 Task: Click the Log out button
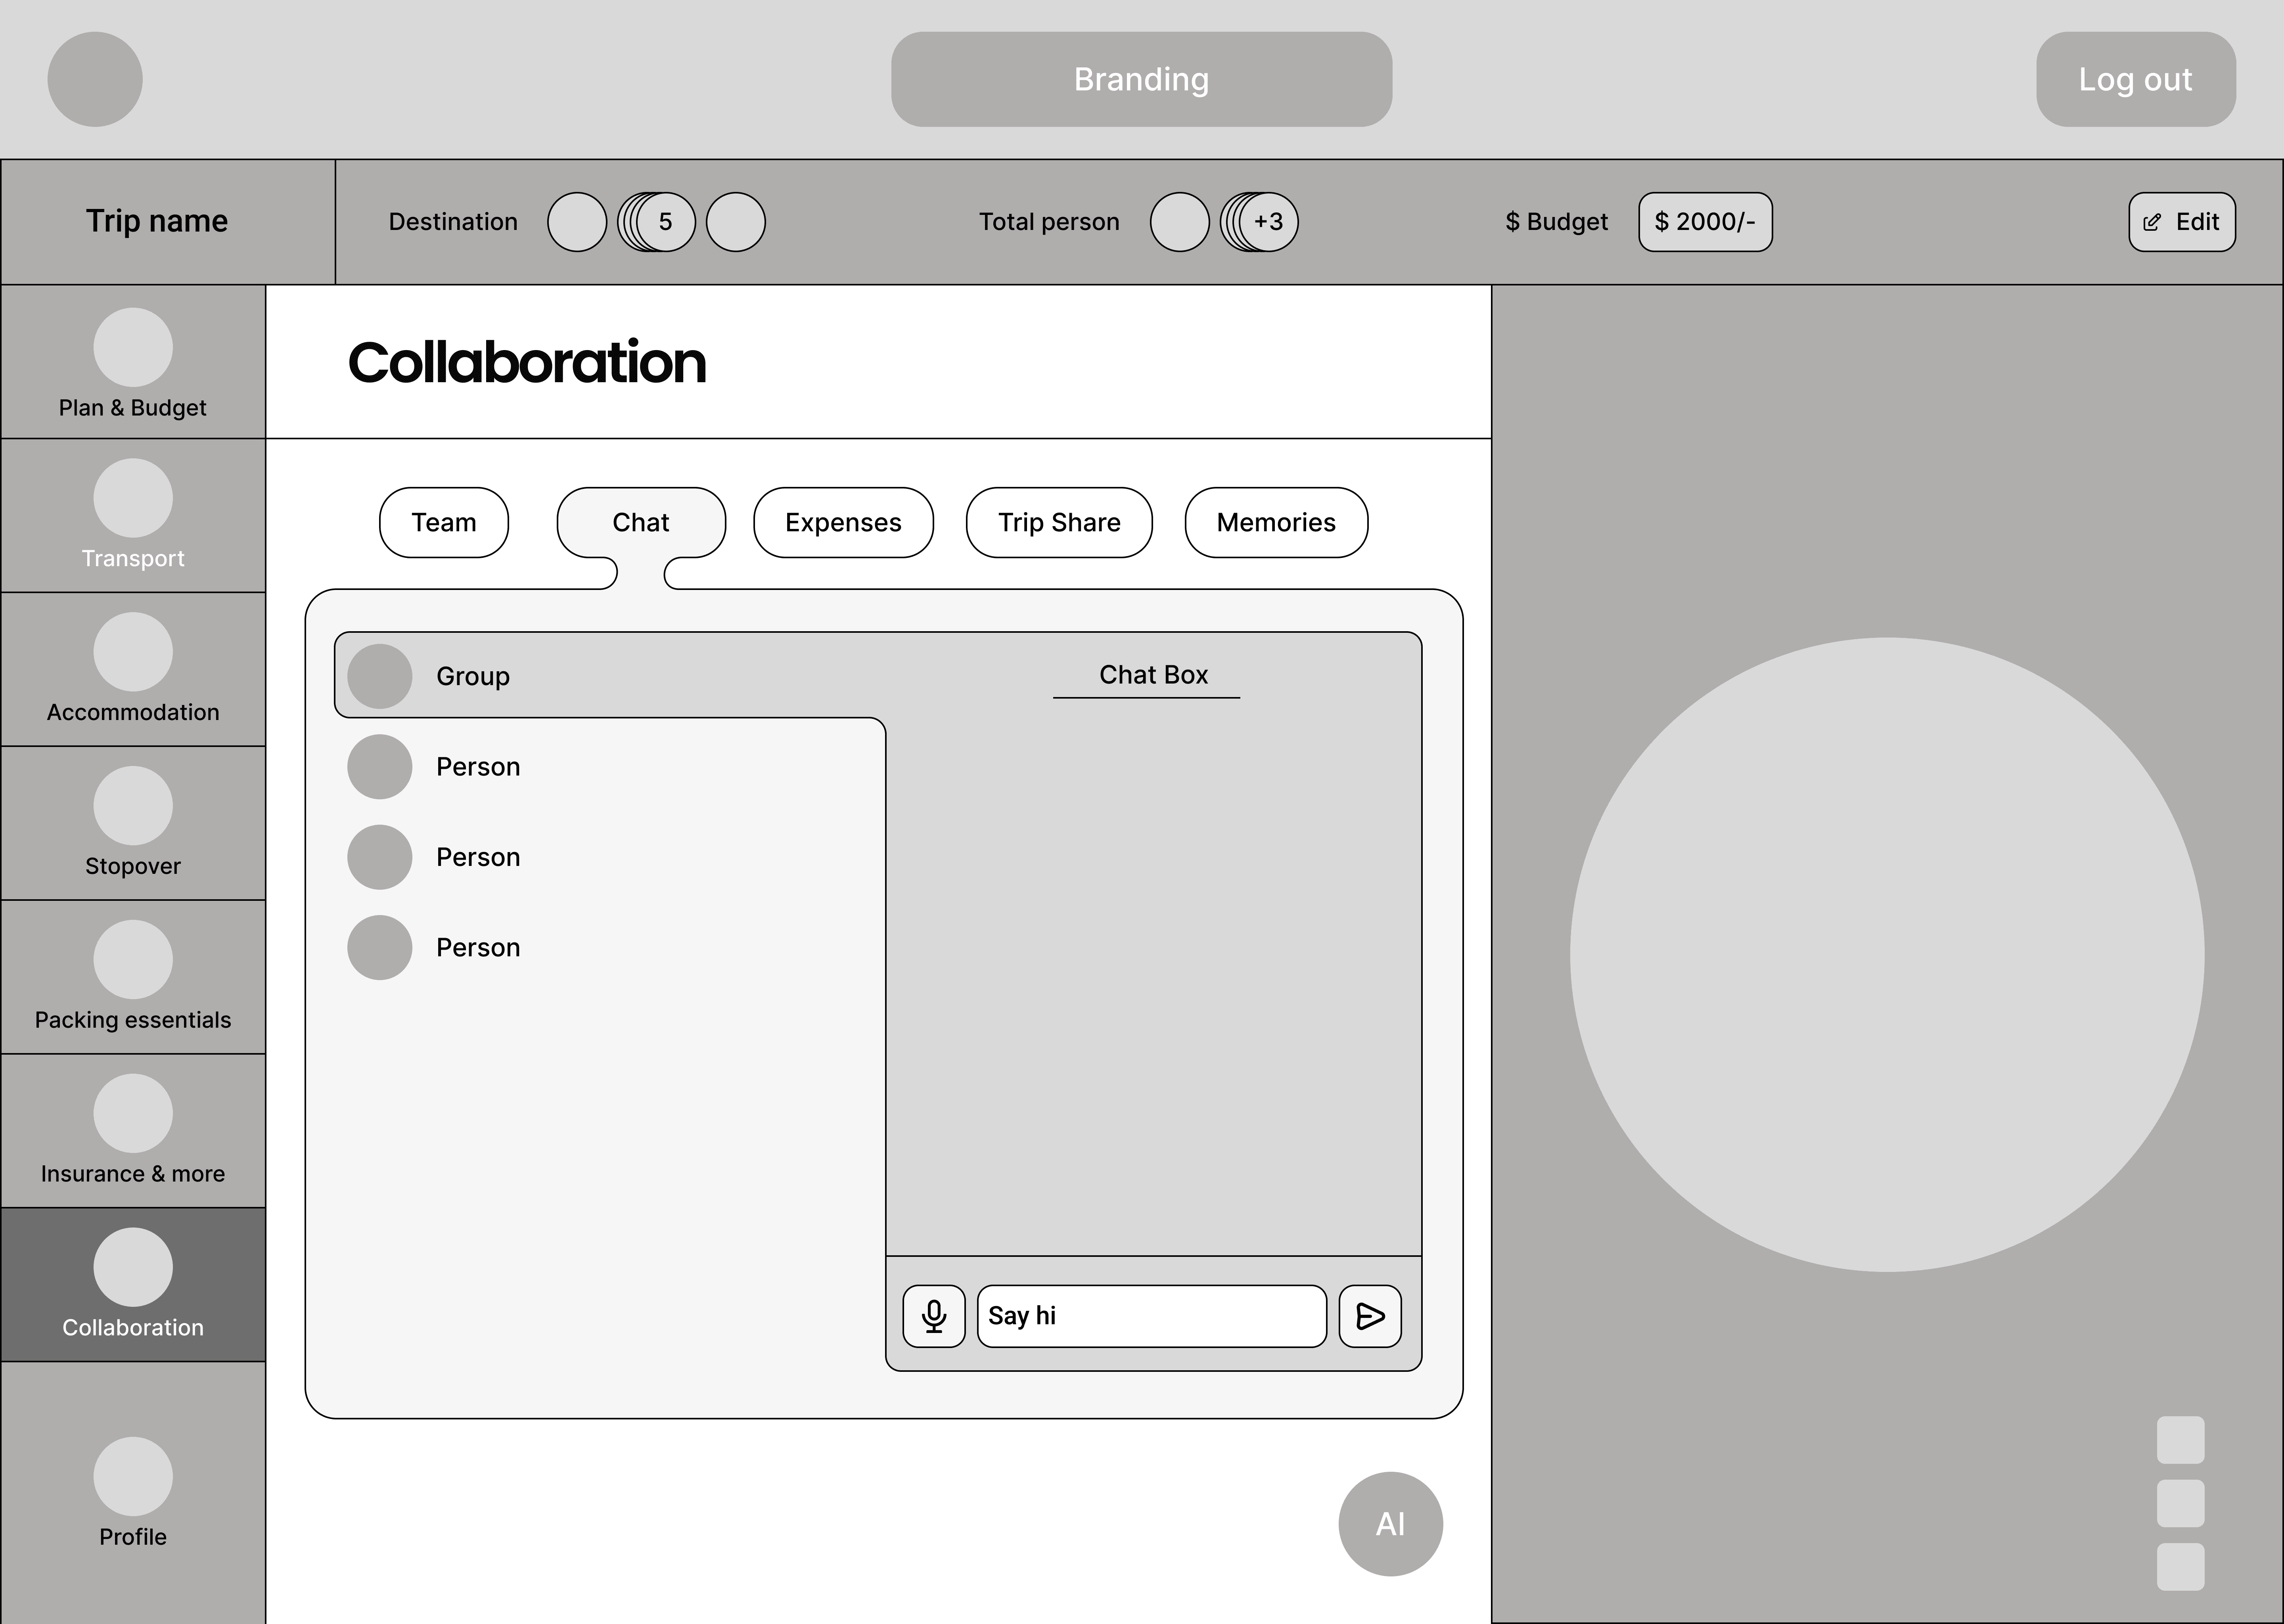click(2134, 79)
